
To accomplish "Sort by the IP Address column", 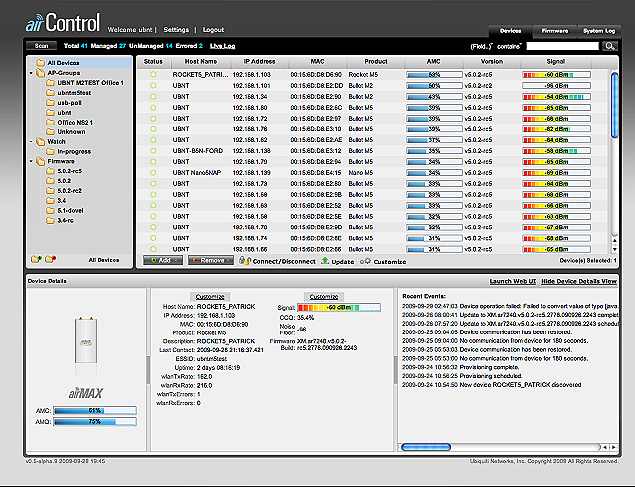I will point(259,62).
